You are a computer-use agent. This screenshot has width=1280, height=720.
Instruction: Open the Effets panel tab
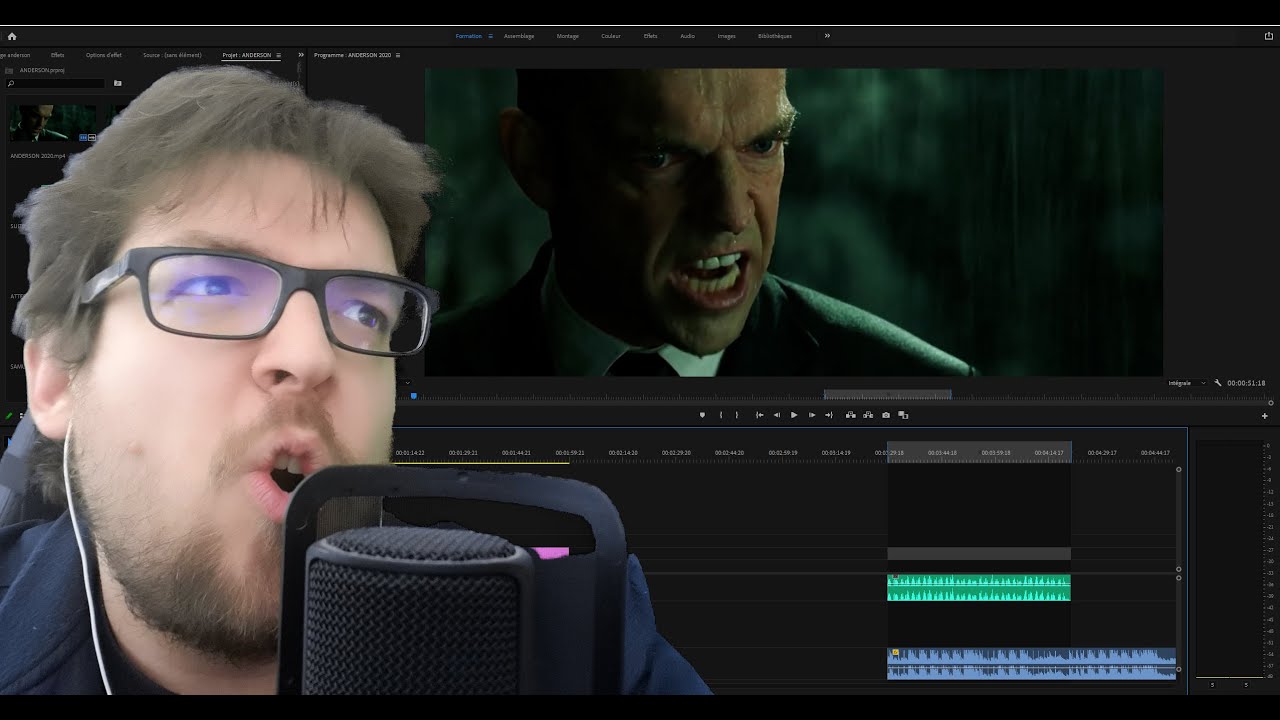57,55
